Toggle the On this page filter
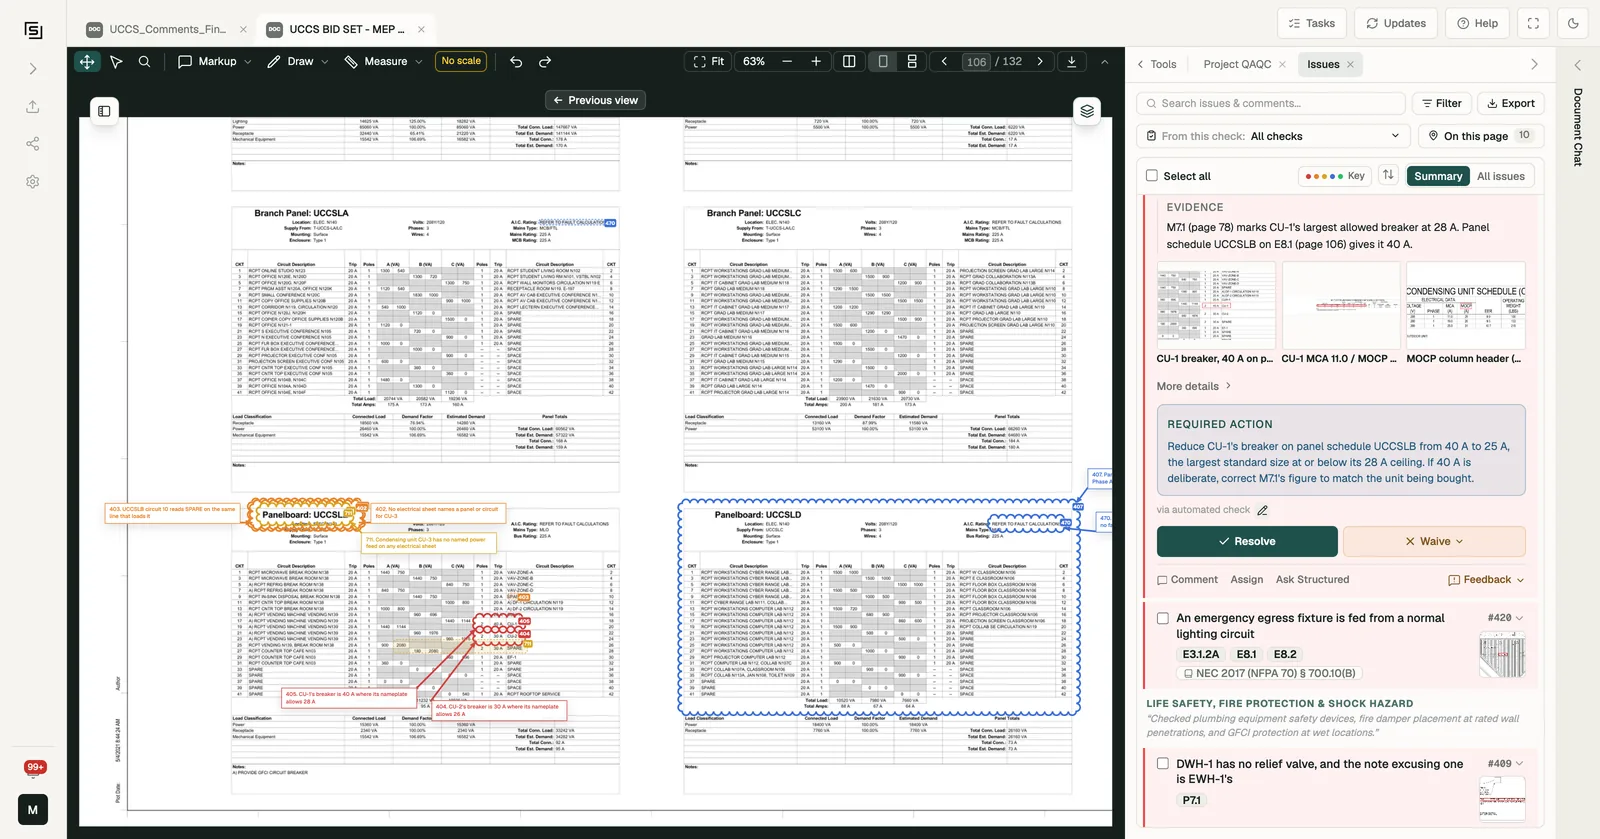This screenshot has width=1600, height=839. pos(1481,136)
